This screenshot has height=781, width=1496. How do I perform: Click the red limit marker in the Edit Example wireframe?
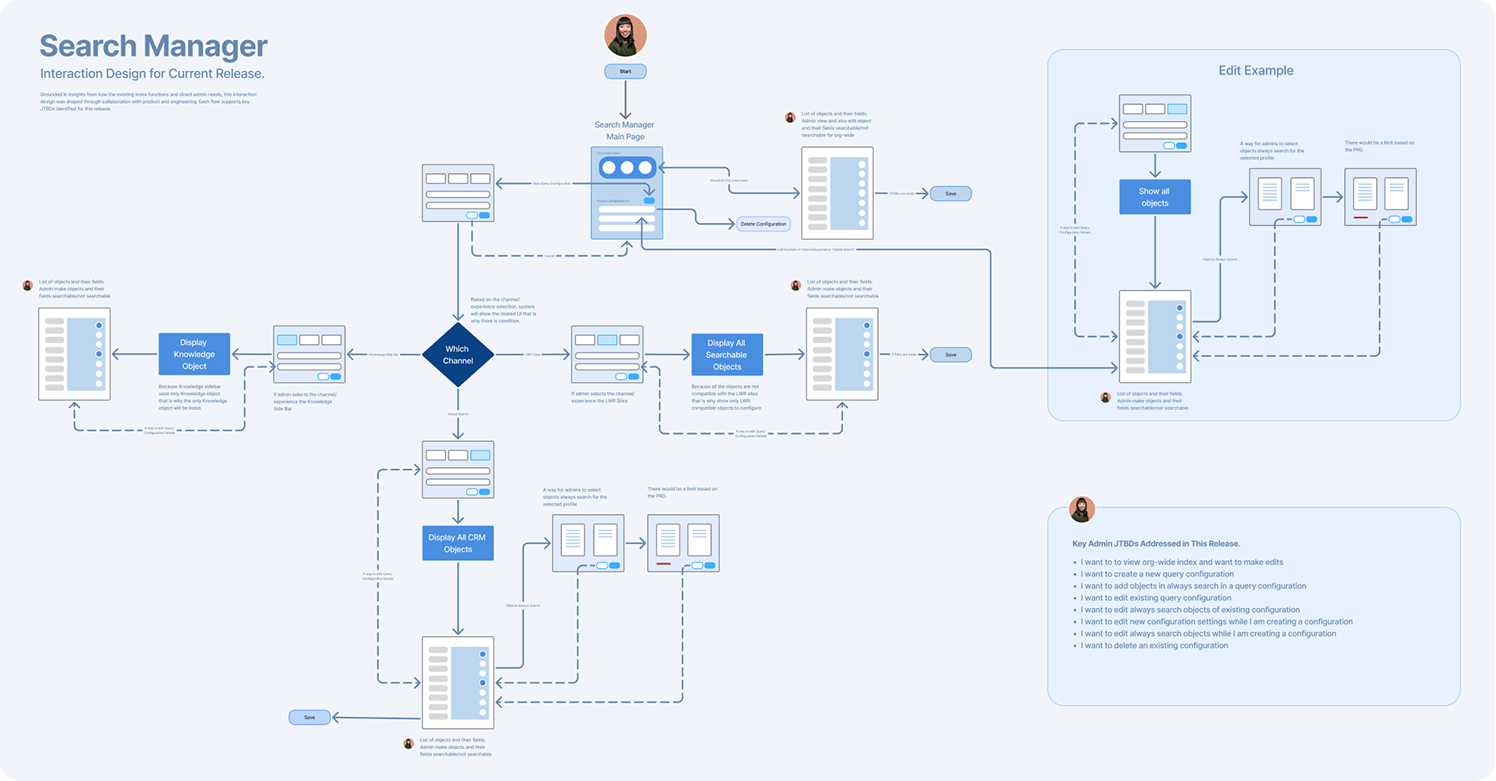(x=1361, y=217)
